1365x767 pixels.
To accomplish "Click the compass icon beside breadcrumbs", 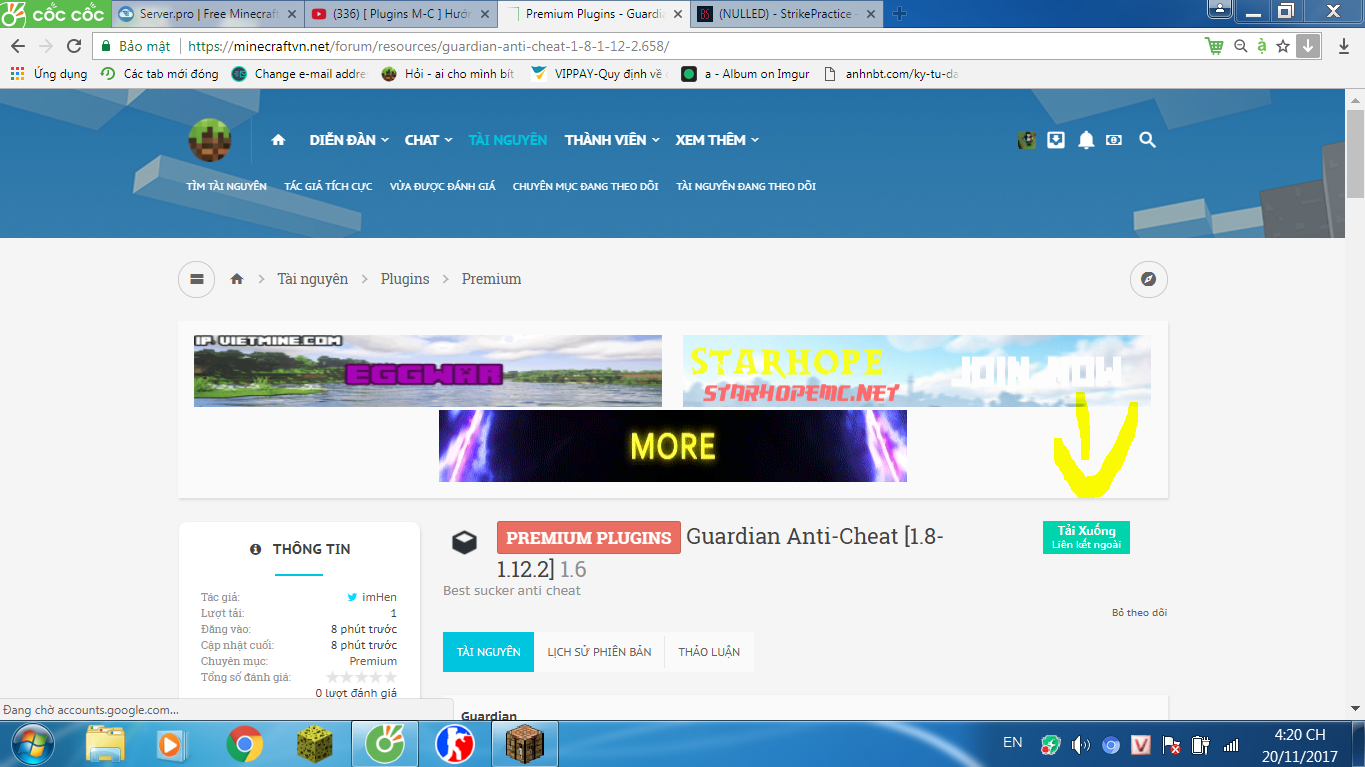I will coord(1149,279).
